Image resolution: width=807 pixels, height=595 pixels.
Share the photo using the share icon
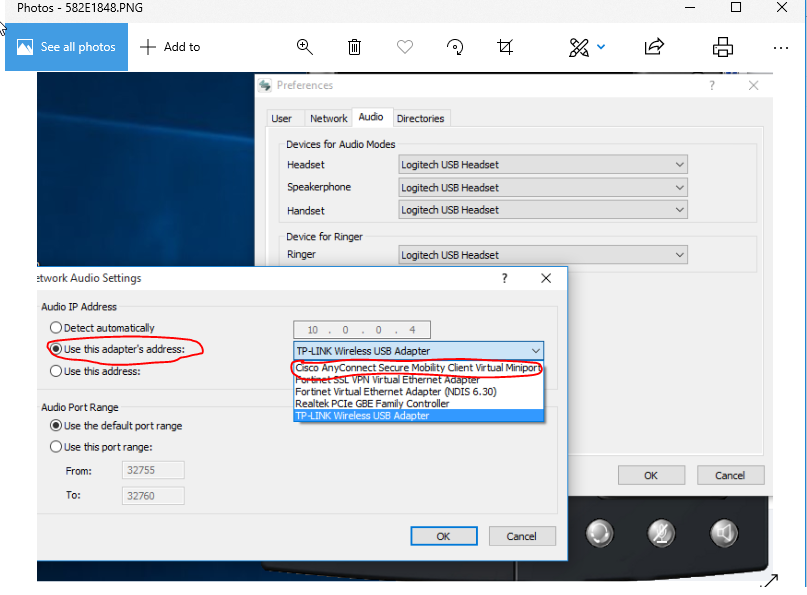click(x=654, y=47)
